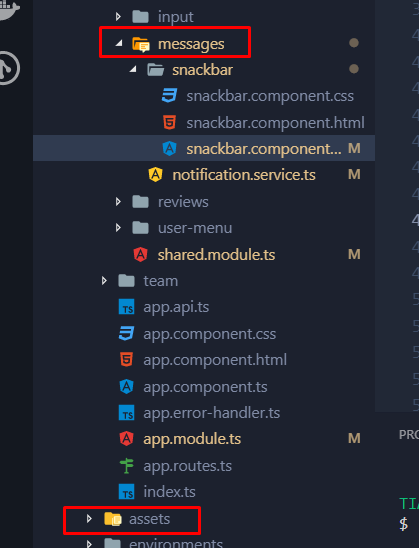The image size is (419, 548).
Task: Click the snackbar open folder icon
Action: coord(156,70)
